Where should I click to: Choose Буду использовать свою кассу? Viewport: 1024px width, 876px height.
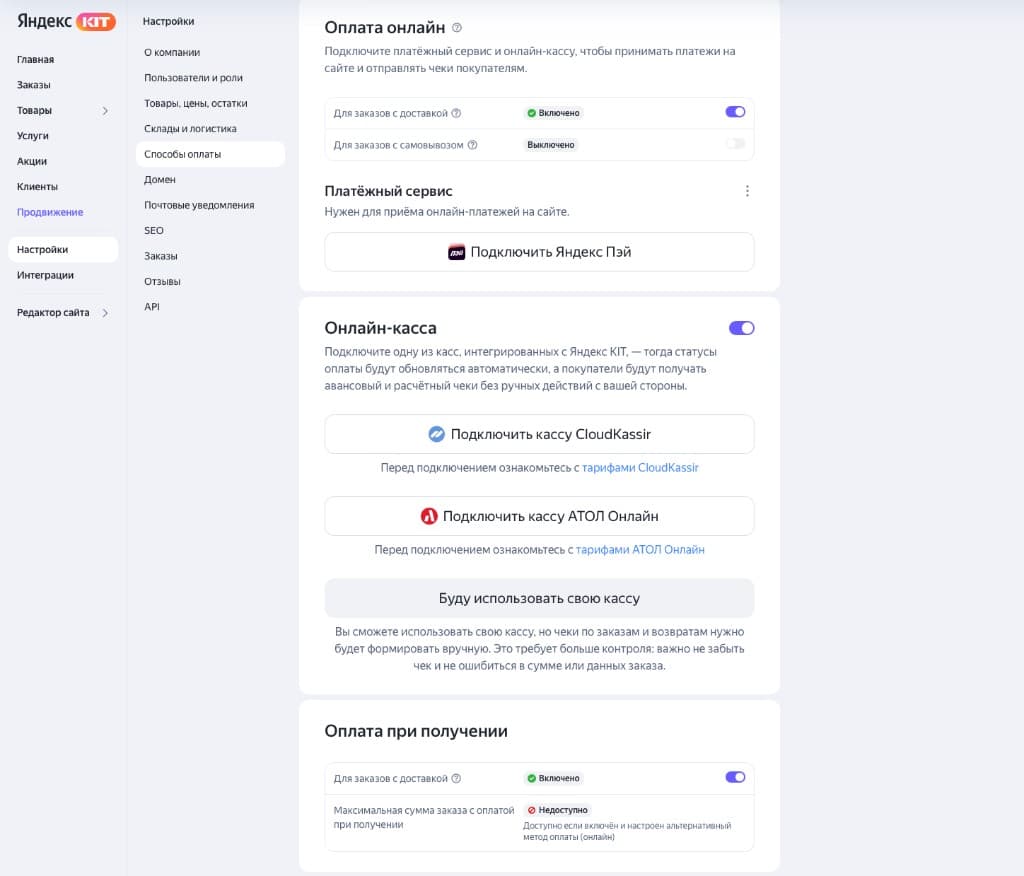pos(539,598)
